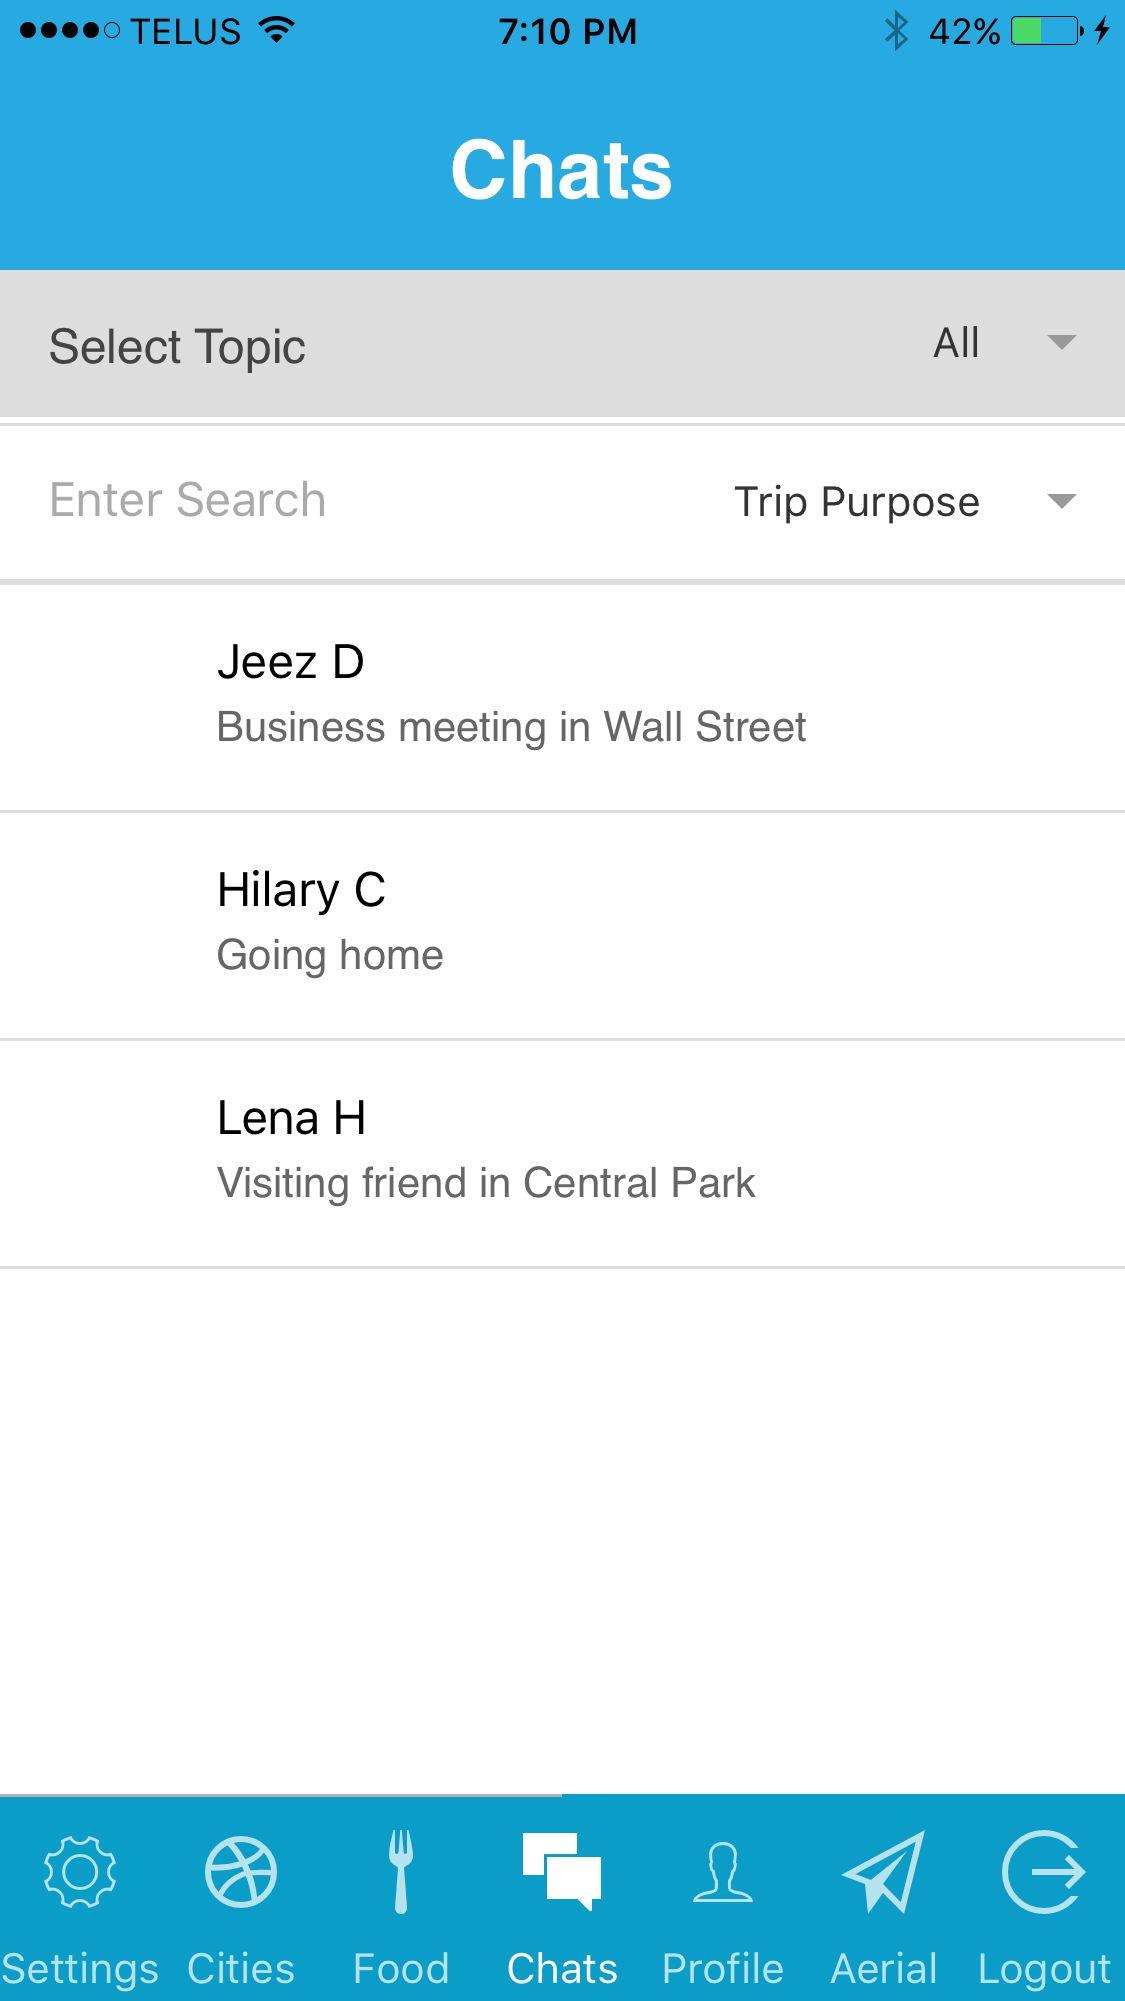Viewport: 1125px width, 2001px height.
Task: Expand the Select Topic dropdown arrow
Action: tap(1061, 343)
